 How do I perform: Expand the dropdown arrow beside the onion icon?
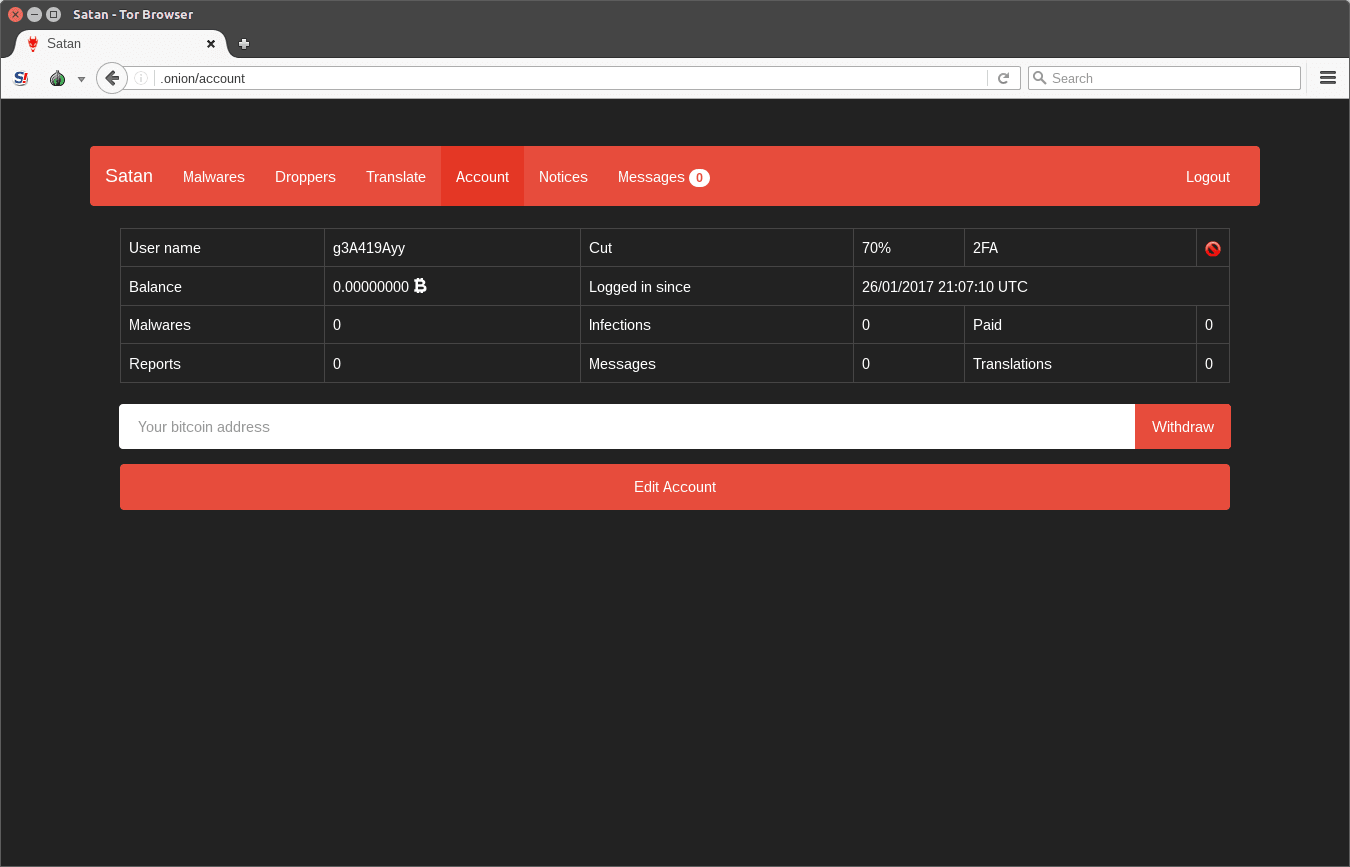(x=81, y=79)
